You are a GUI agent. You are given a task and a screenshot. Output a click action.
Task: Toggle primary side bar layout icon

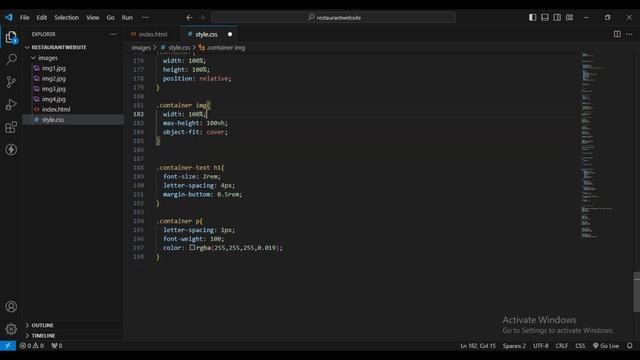point(533,17)
